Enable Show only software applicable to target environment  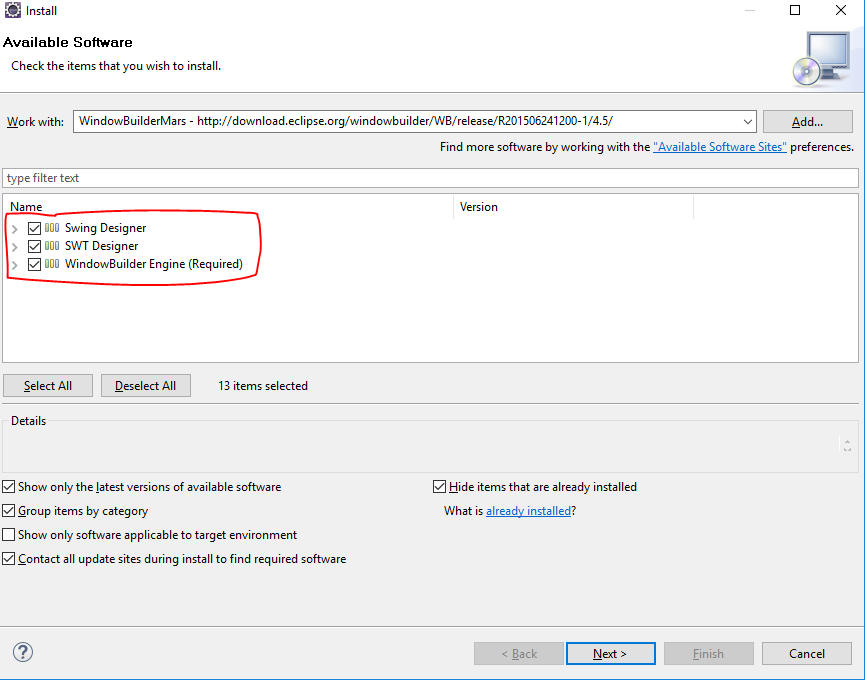9,534
